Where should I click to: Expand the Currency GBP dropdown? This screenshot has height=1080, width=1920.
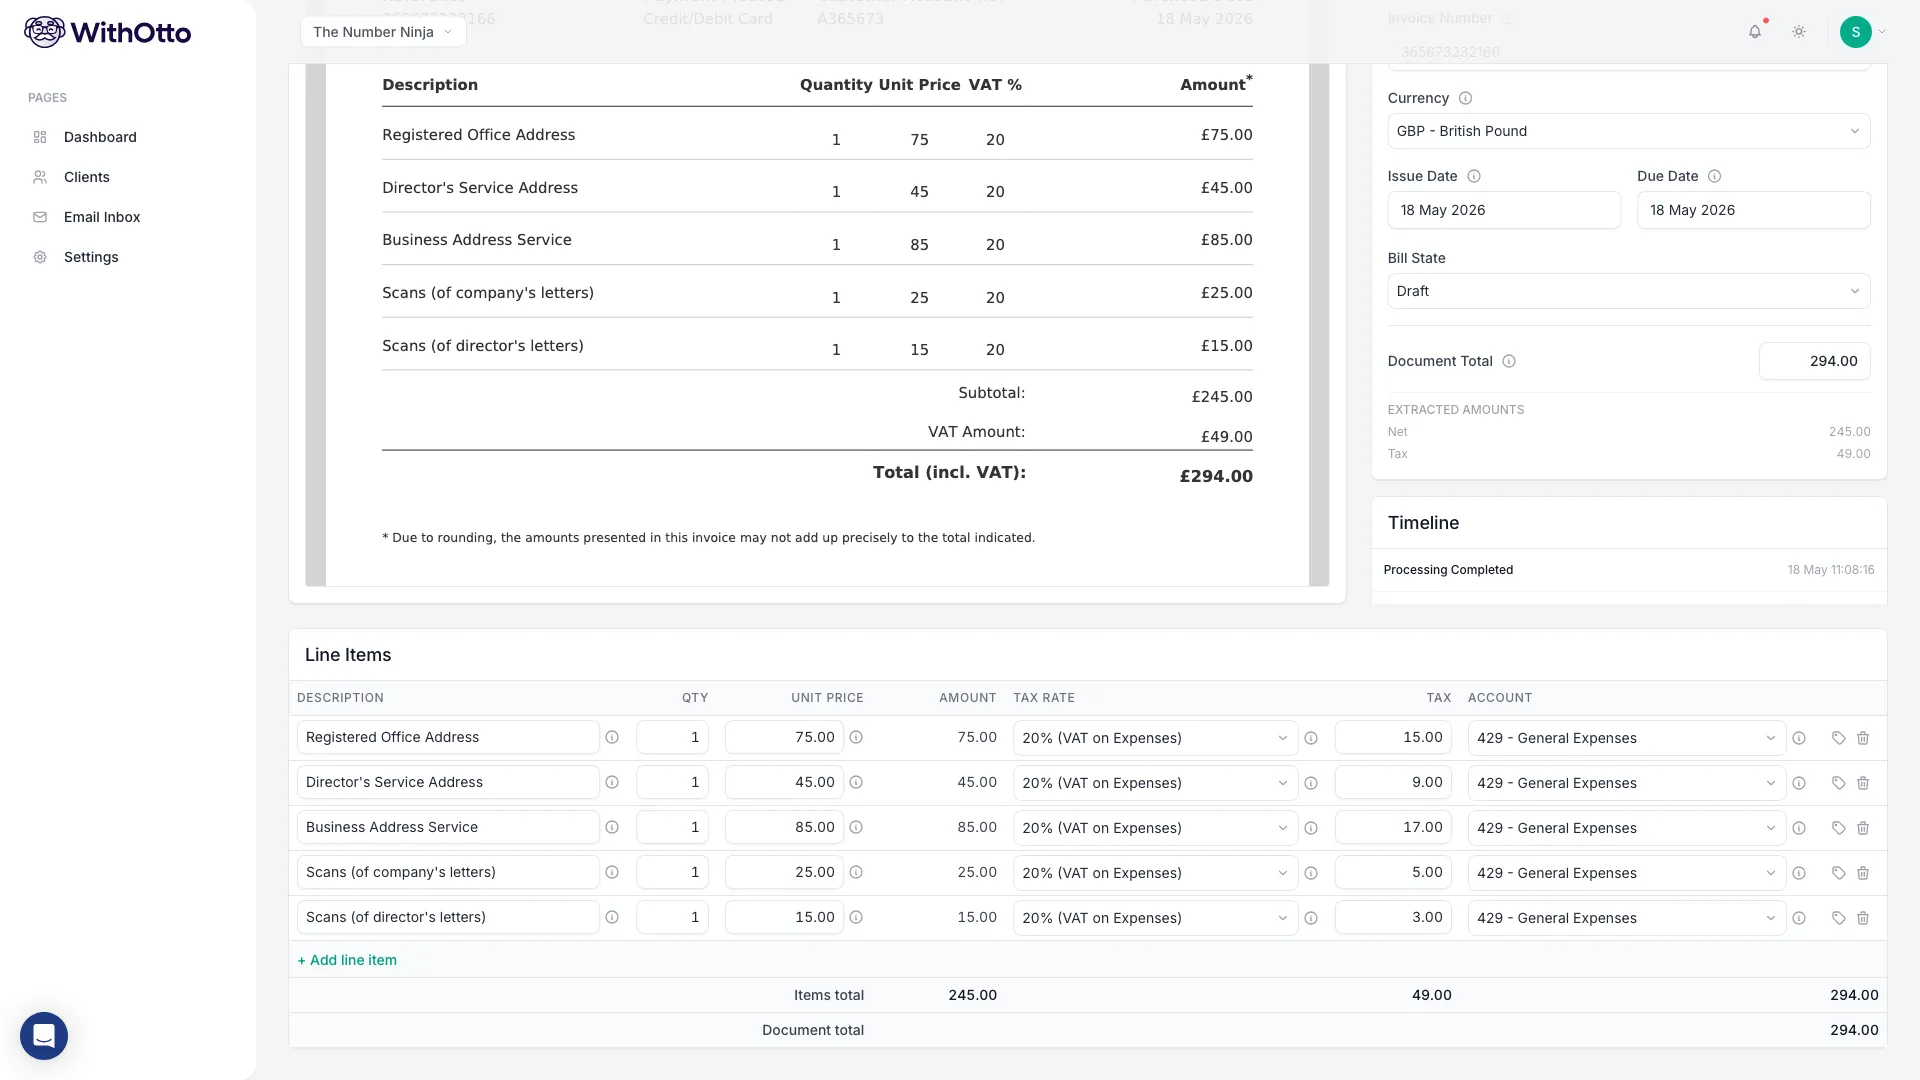point(1628,131)
